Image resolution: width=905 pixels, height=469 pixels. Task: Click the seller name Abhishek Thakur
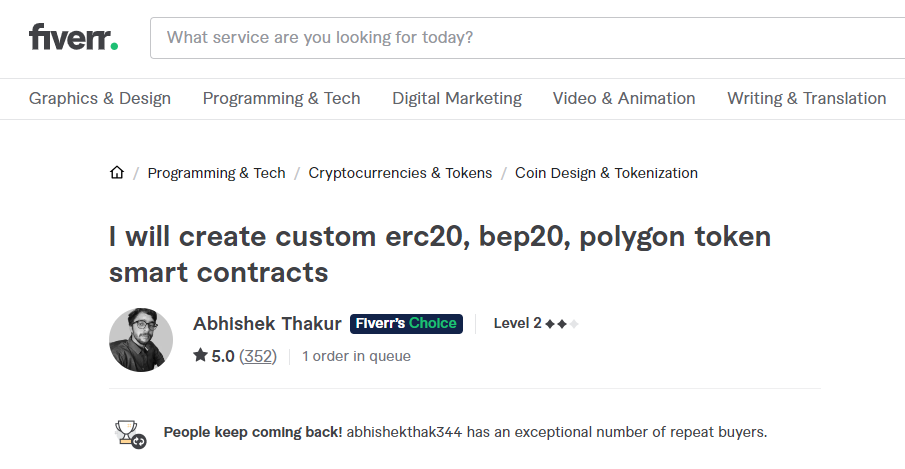click(267, 323)
